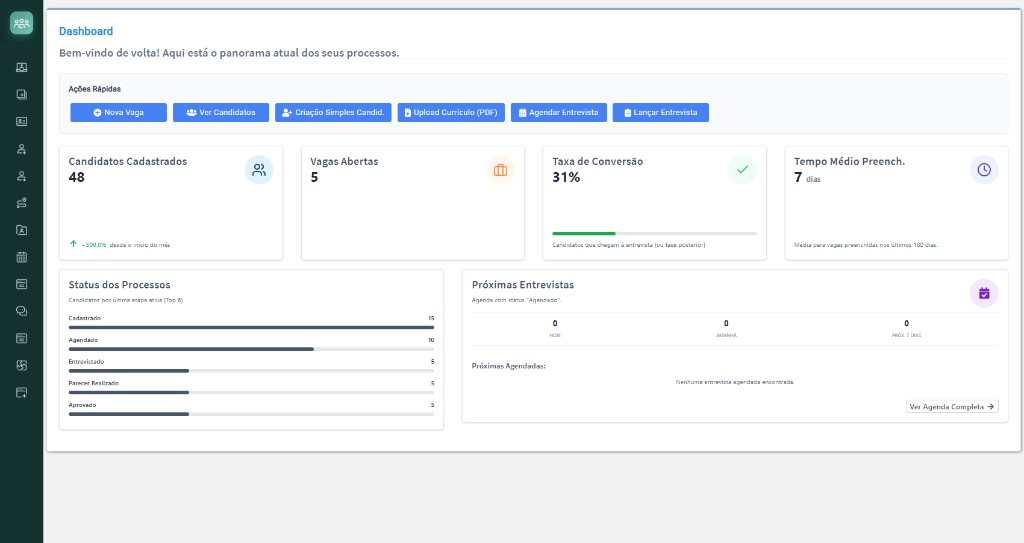This screenshot has height=543, width=1024.
Task: Click the Aprovado stage label
Action: 82,405
